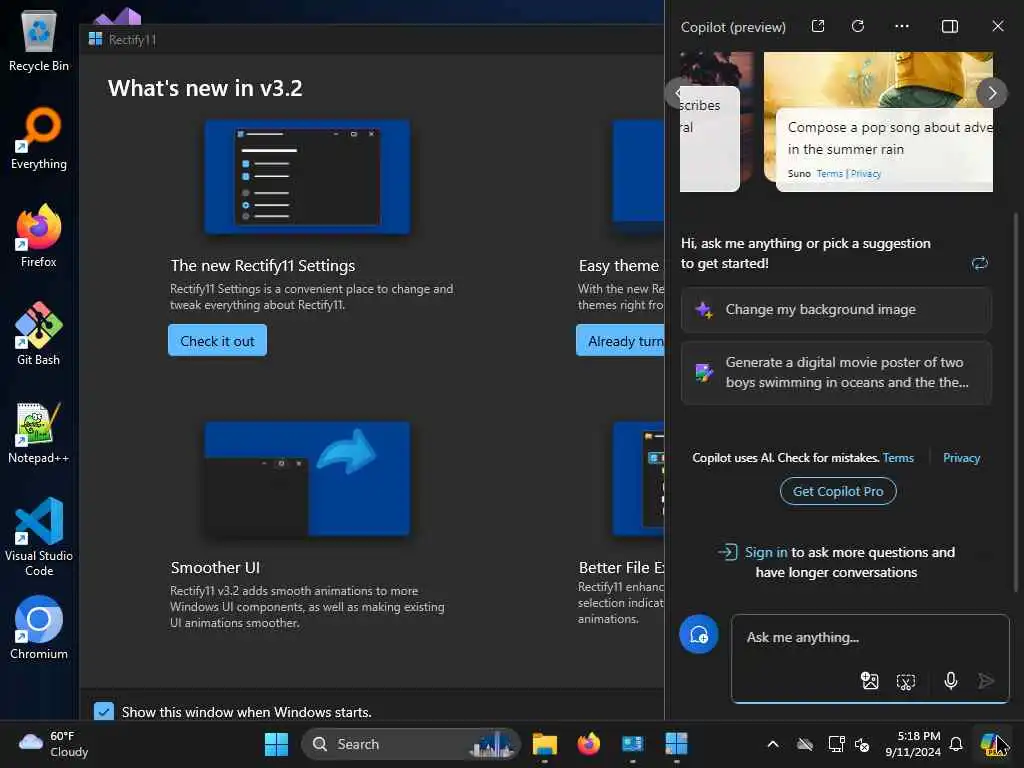
Task: Uncheck Show this window when Windows starts
Action: pyautogui.click(x=104, y=712)
